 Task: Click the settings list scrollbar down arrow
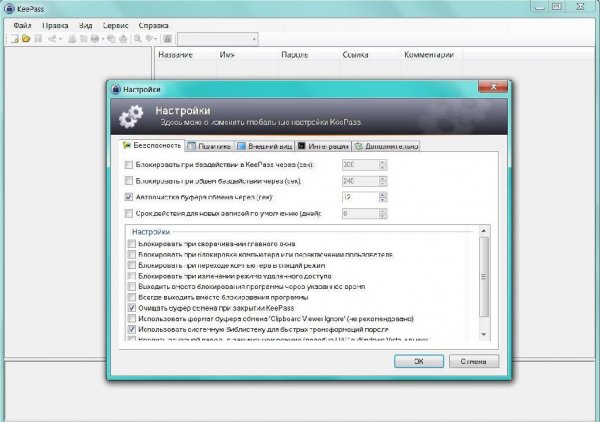coord(484,335)
